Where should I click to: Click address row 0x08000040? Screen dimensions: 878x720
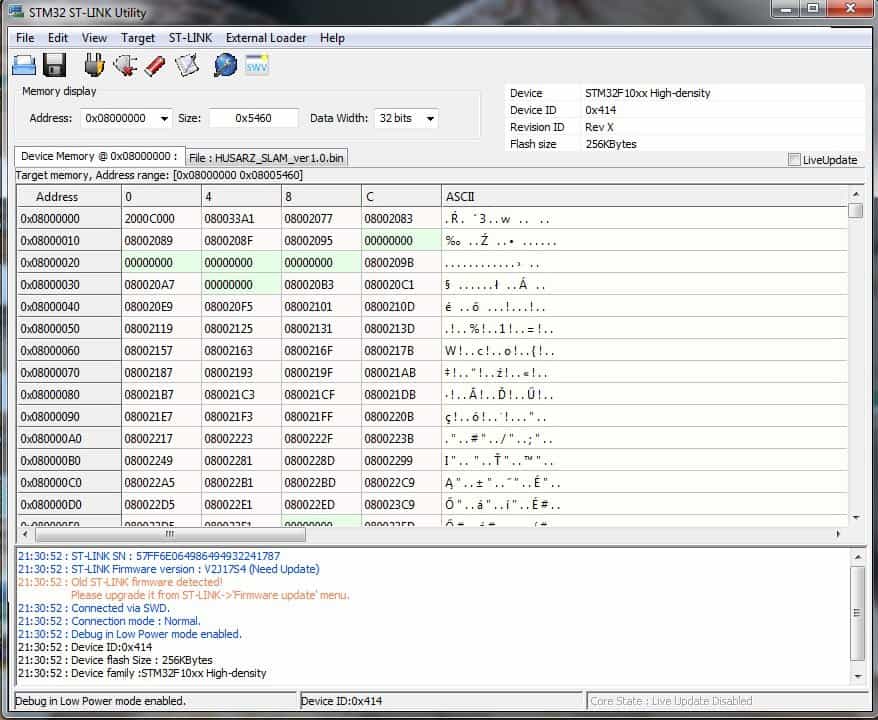click(69, 307)
